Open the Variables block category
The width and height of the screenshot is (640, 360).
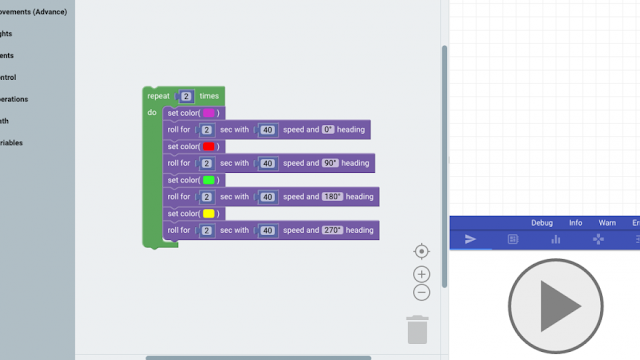pos(11,143)
